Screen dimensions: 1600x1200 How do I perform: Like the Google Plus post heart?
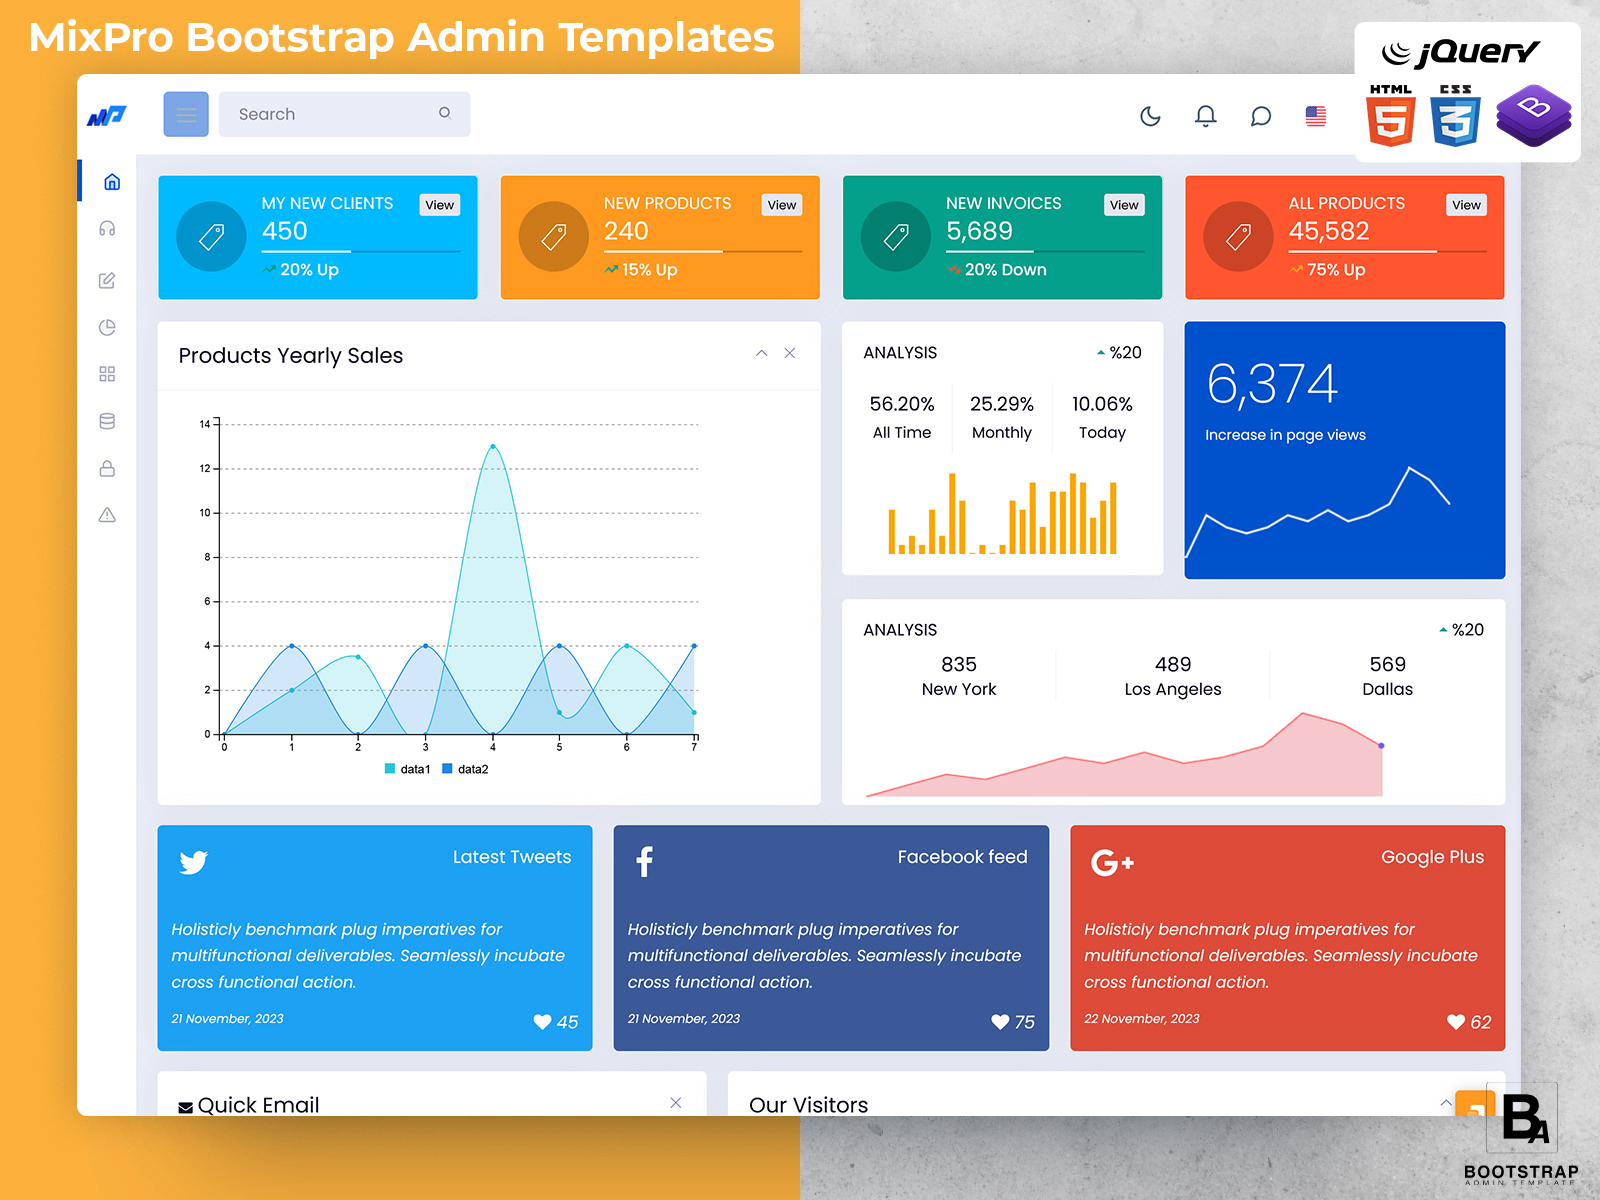[1456, 1022]
